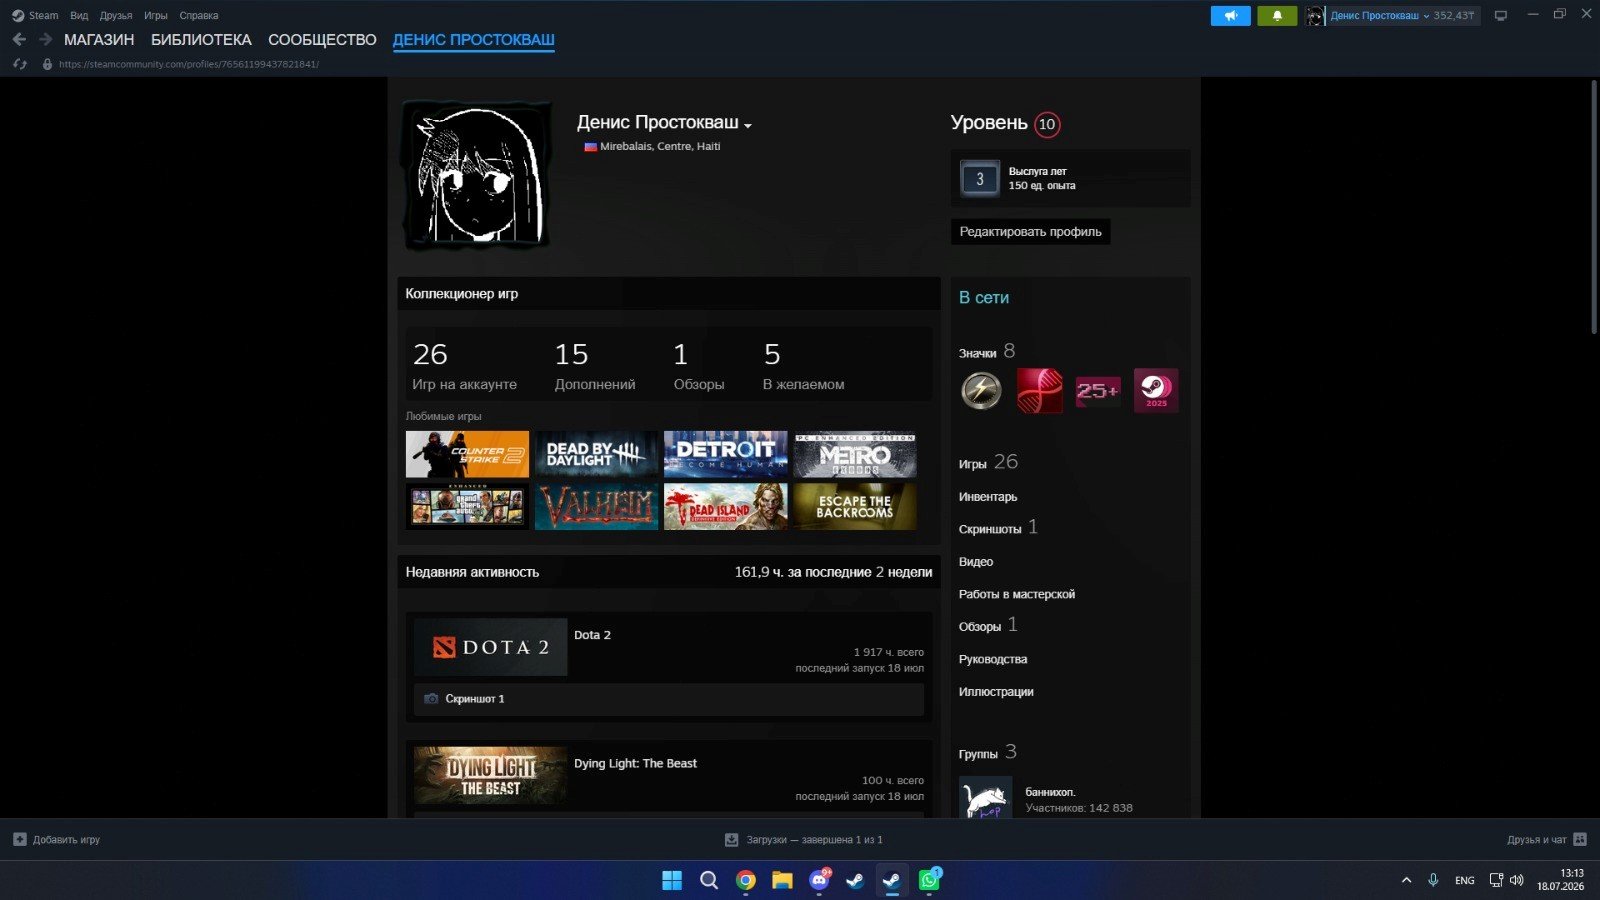The height and width of the screenshot is (900, 1600).
Task: Click the Escape the Backrooms thumbnail
Action: 855,506
